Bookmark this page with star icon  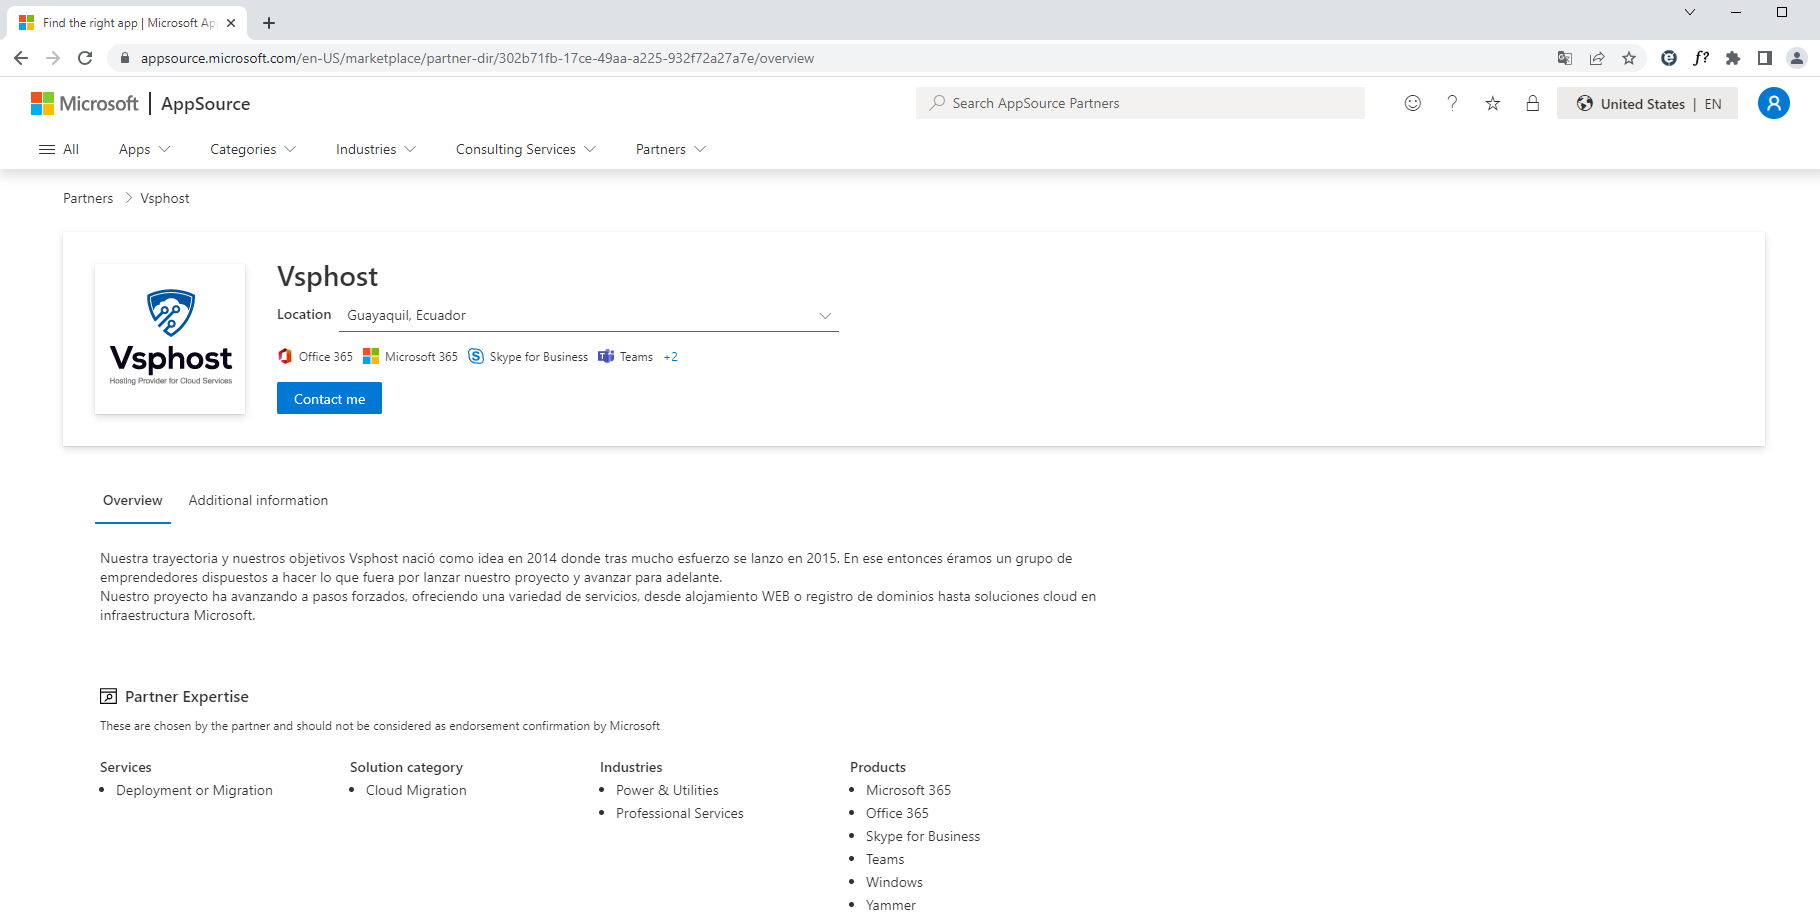click(1629, 58)
